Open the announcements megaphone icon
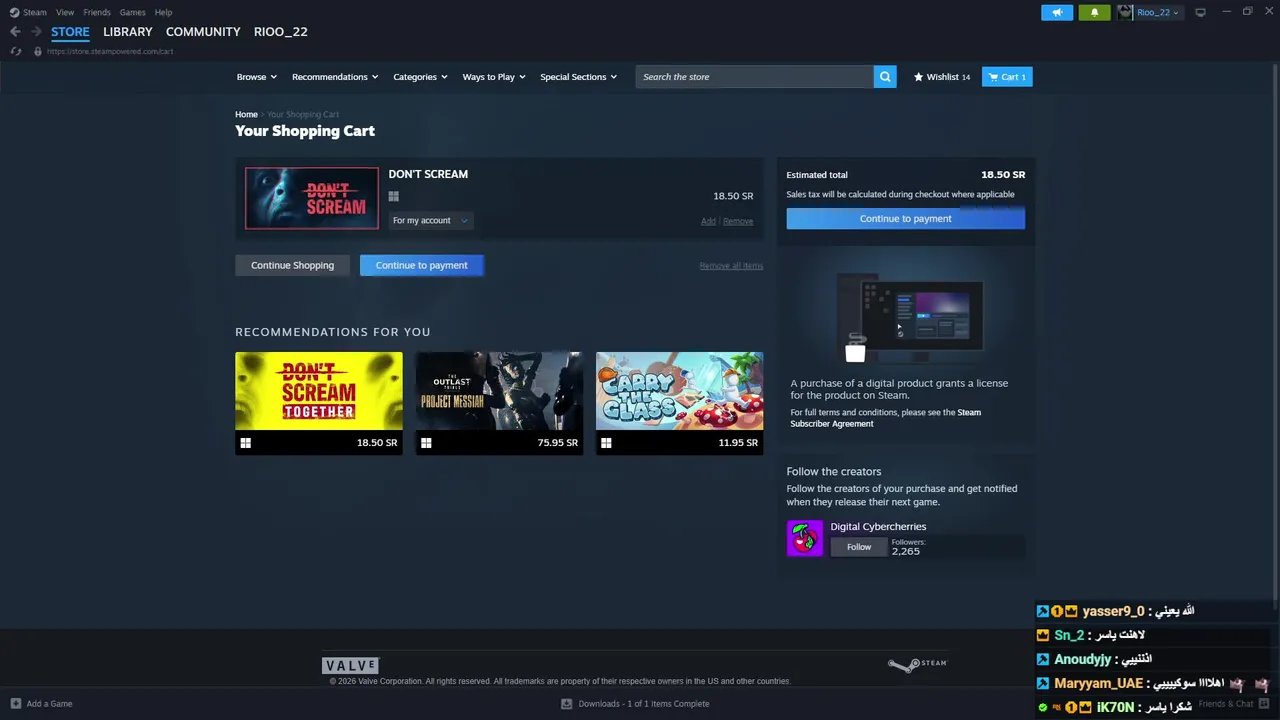This screenshot has height=720, width=1280. pos(1057,12)
